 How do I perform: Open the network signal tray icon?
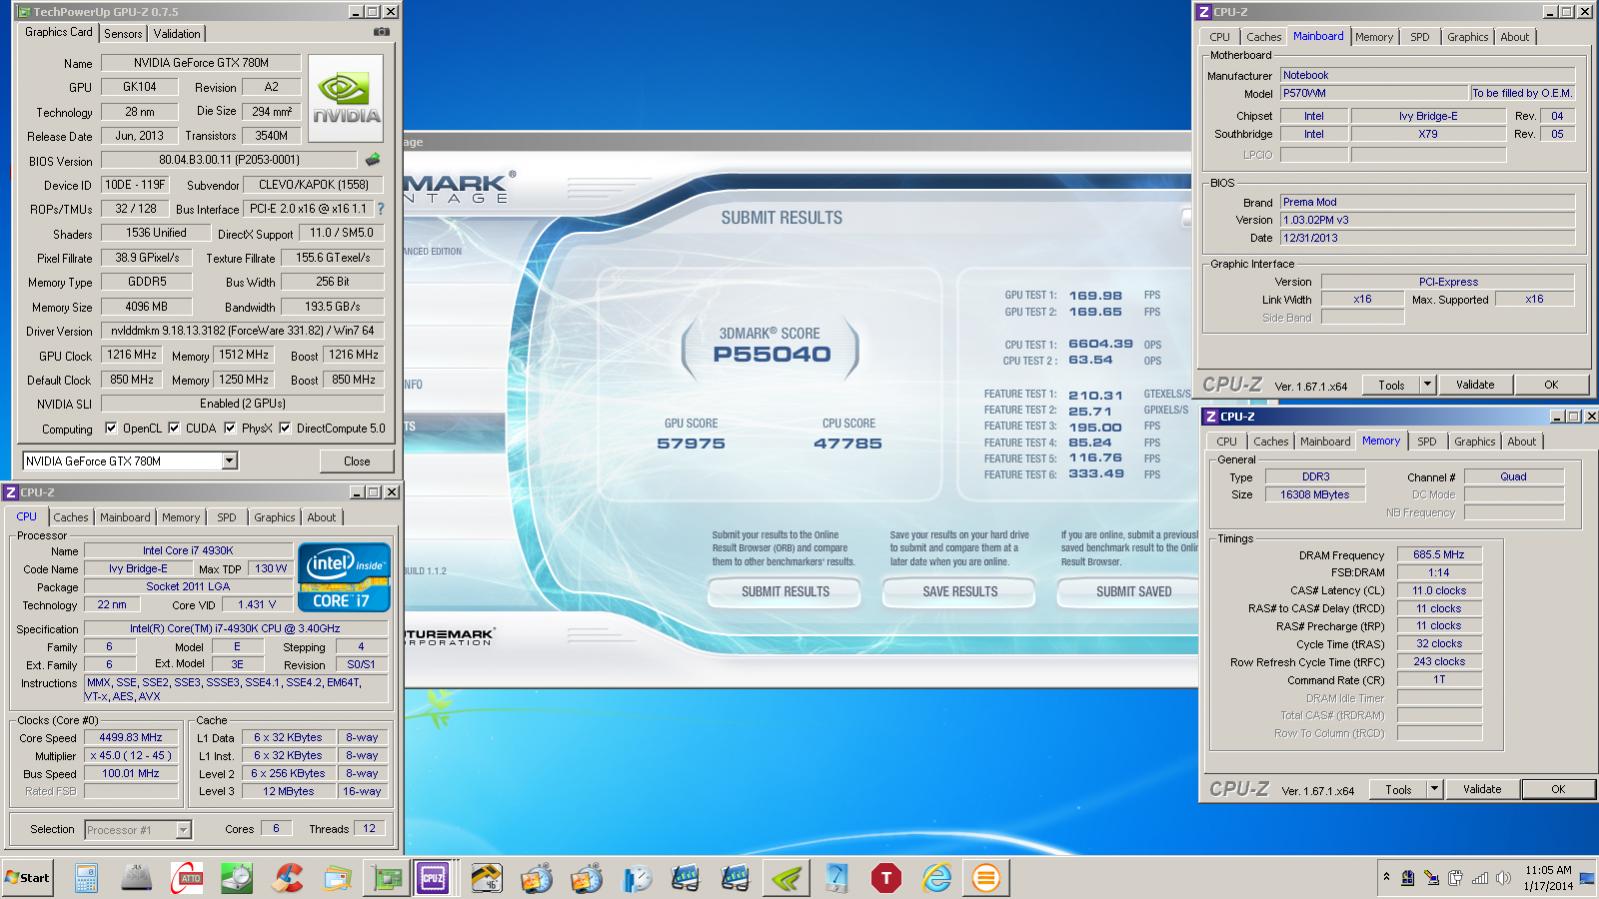1479,878
